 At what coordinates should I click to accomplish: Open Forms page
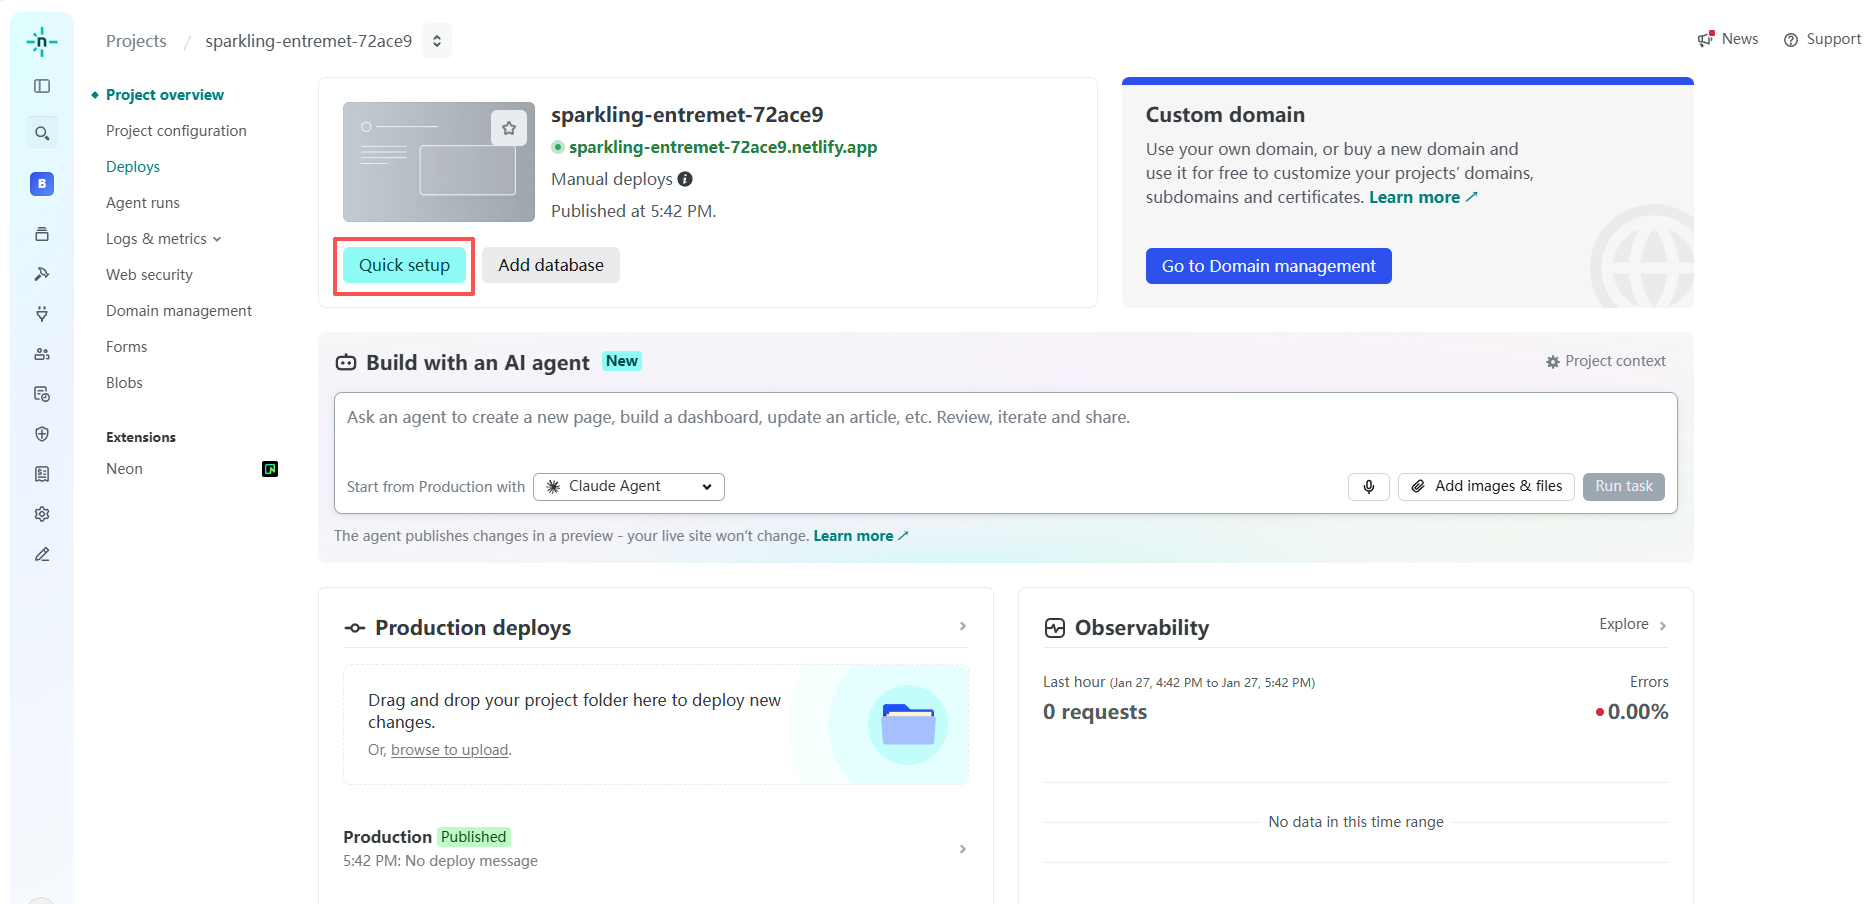[126, 347]
